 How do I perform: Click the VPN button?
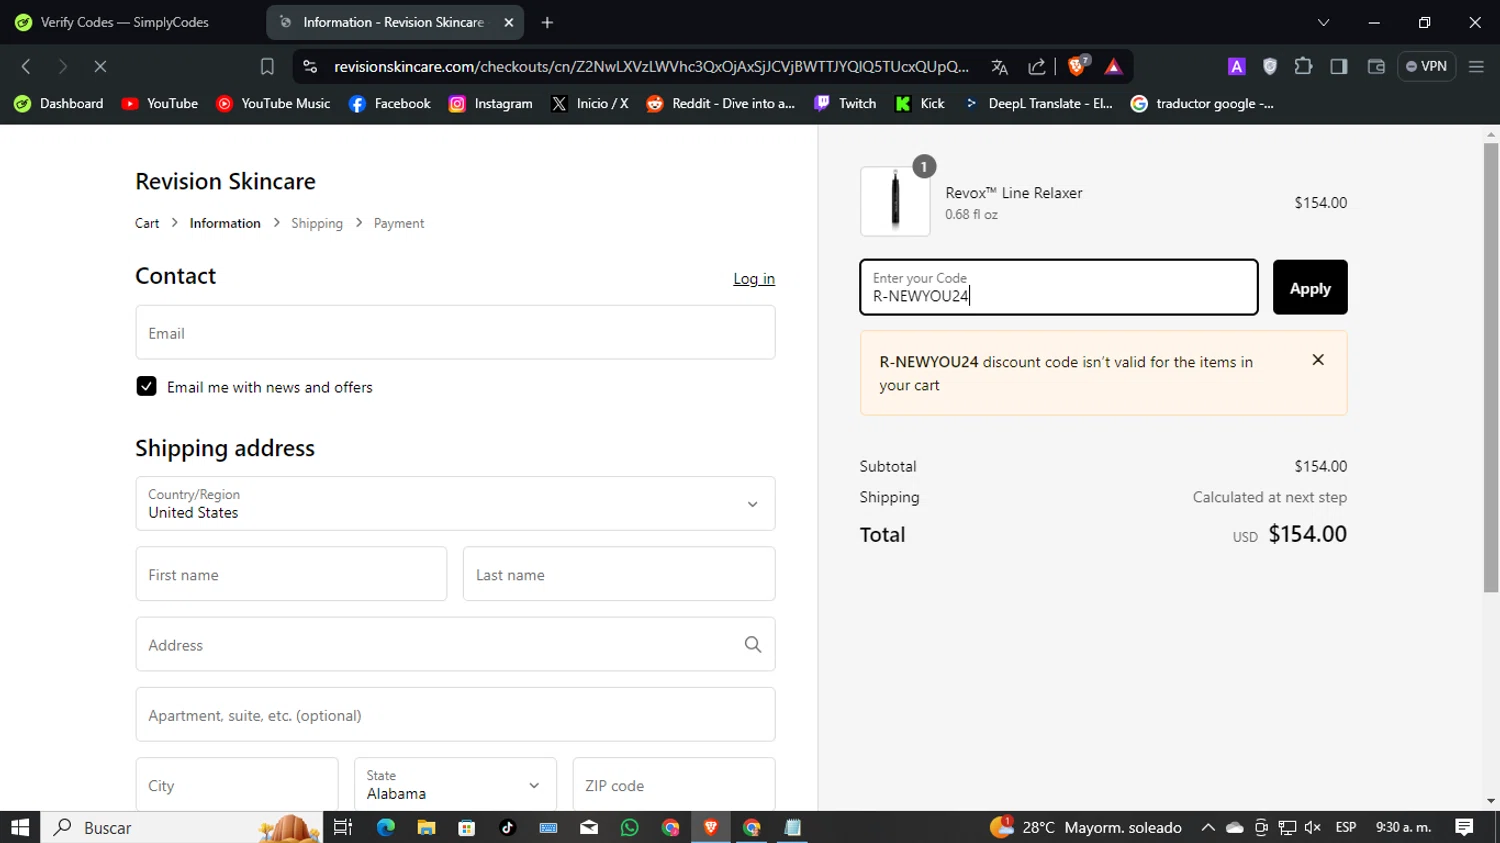pyautogui.click(x=1426, y=67)
